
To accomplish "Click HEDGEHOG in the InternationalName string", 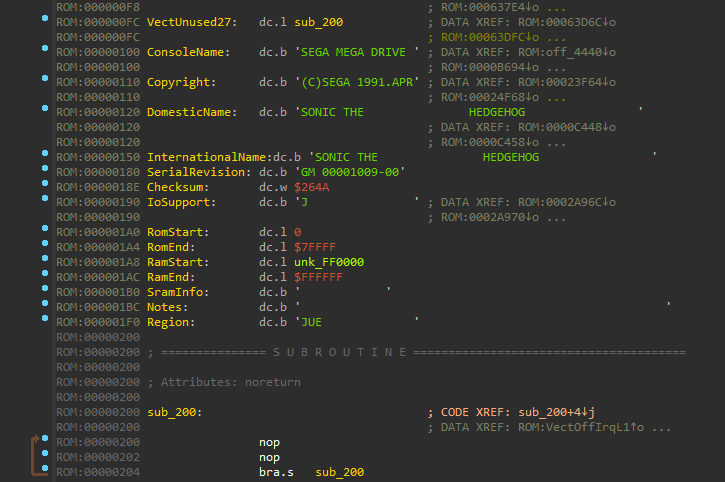I will (511, 157).
